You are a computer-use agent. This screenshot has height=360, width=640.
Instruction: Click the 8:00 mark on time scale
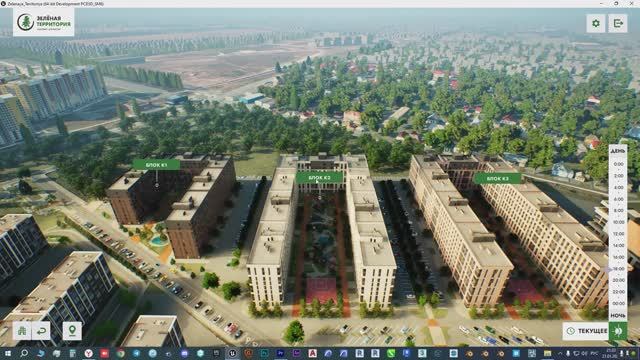(618, 211)
